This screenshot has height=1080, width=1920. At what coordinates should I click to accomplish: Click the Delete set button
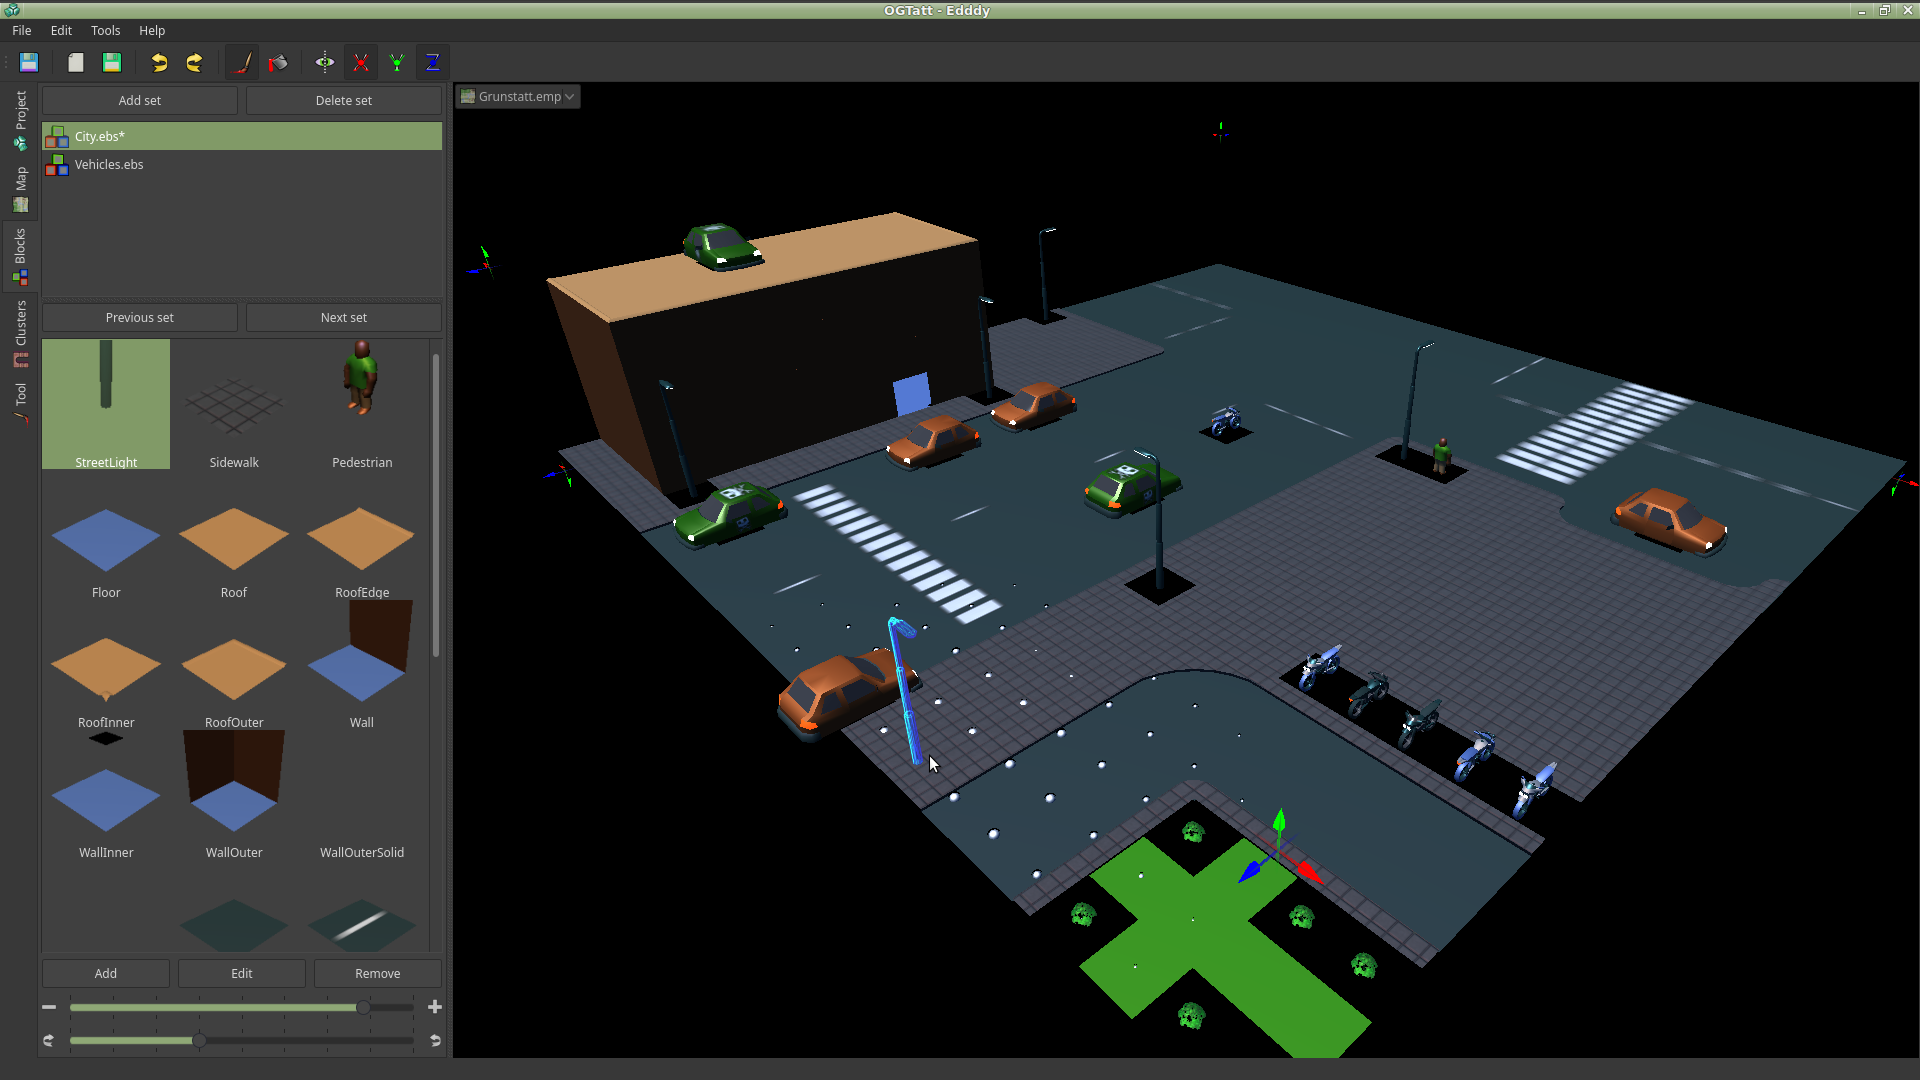pos(344,100)
